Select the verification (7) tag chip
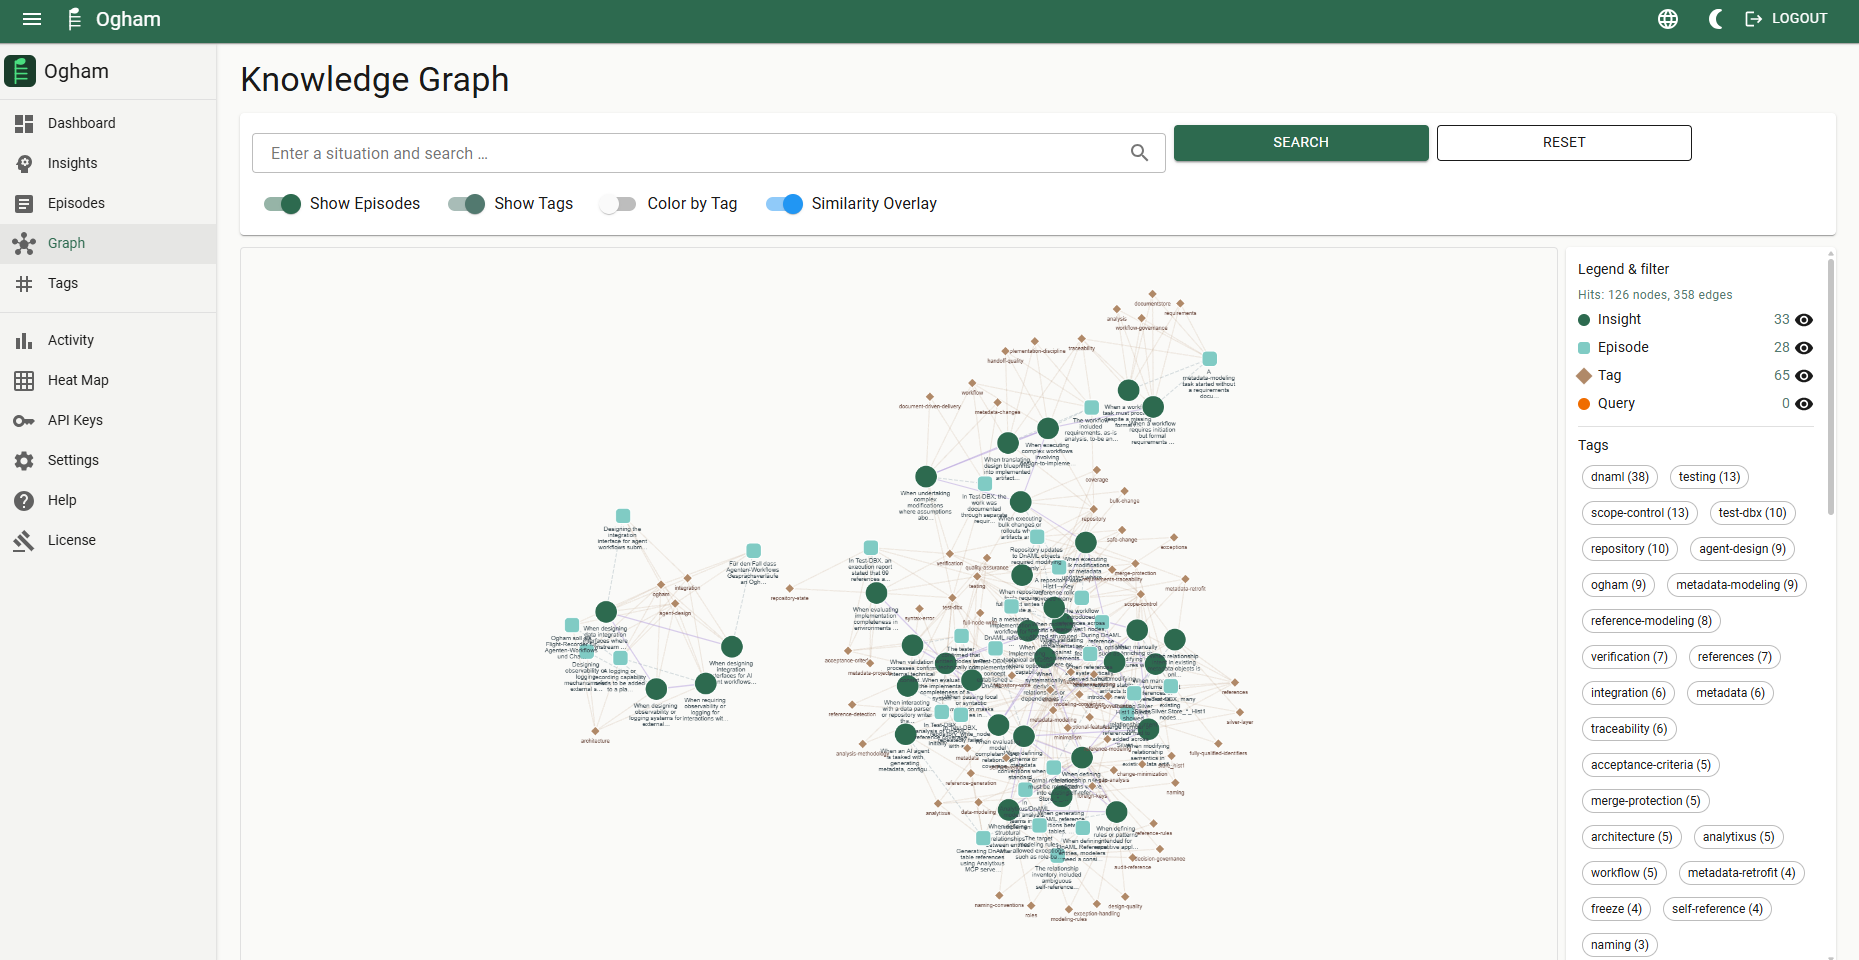1859x960 pixels. pyautogui.click(x=1629, y=657)
